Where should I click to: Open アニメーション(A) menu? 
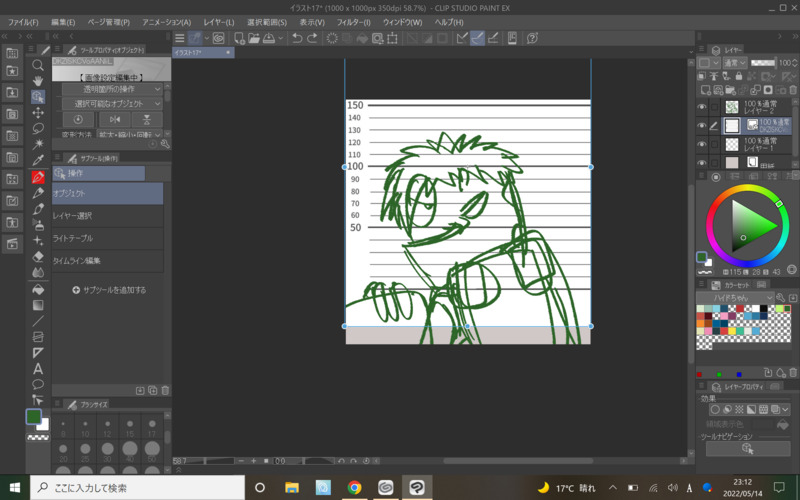click(167, 22)
